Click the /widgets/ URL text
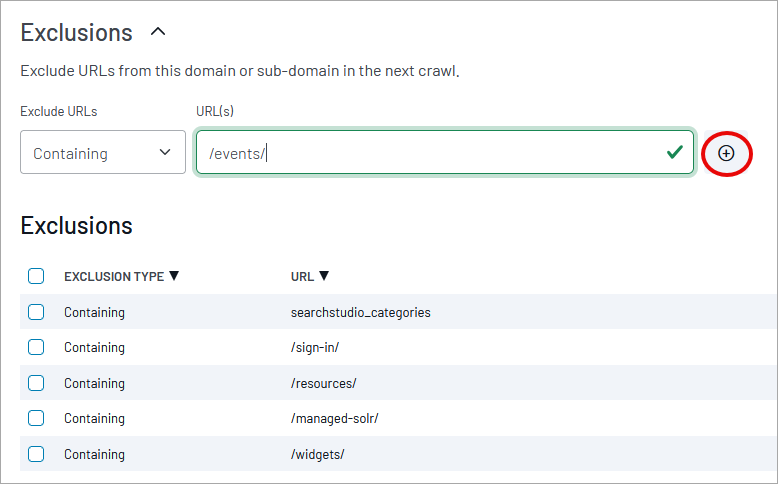The height and width of the screenshot is (484, 778). click(317, 454)
